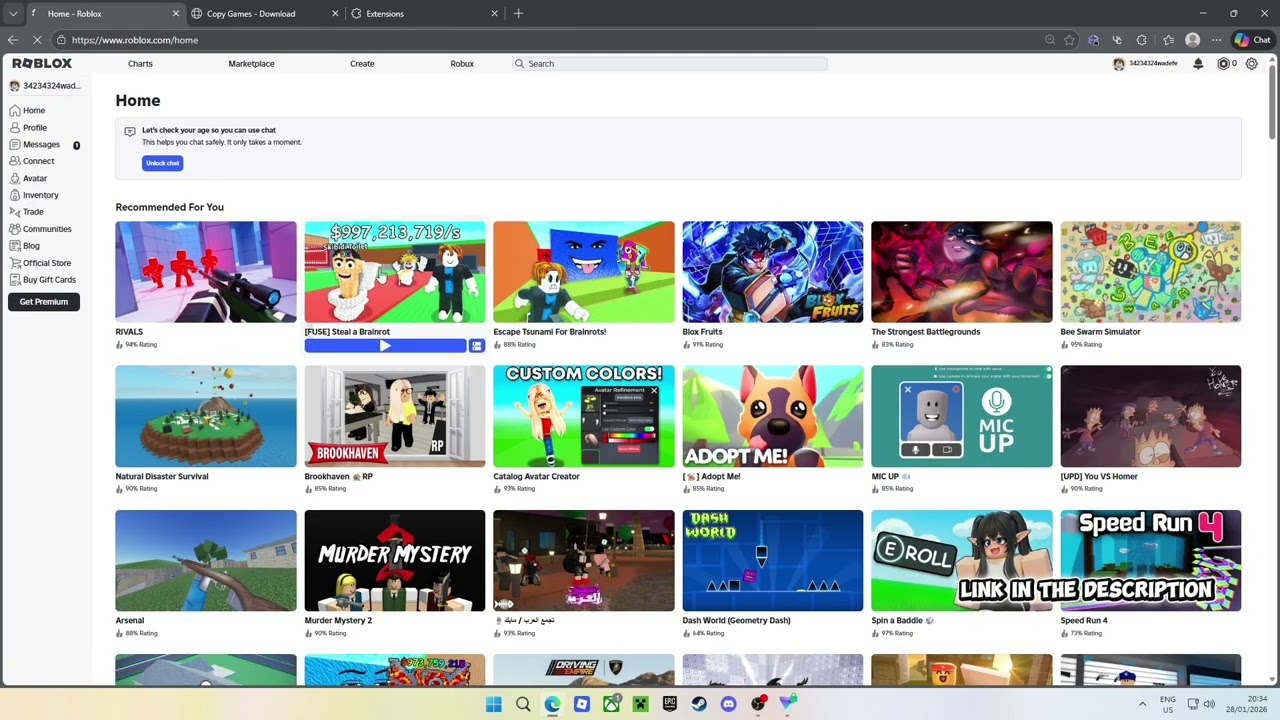This screenshot has width=1280, height=720.
Task: Close the Extensions tab
Action: (494, 14)
